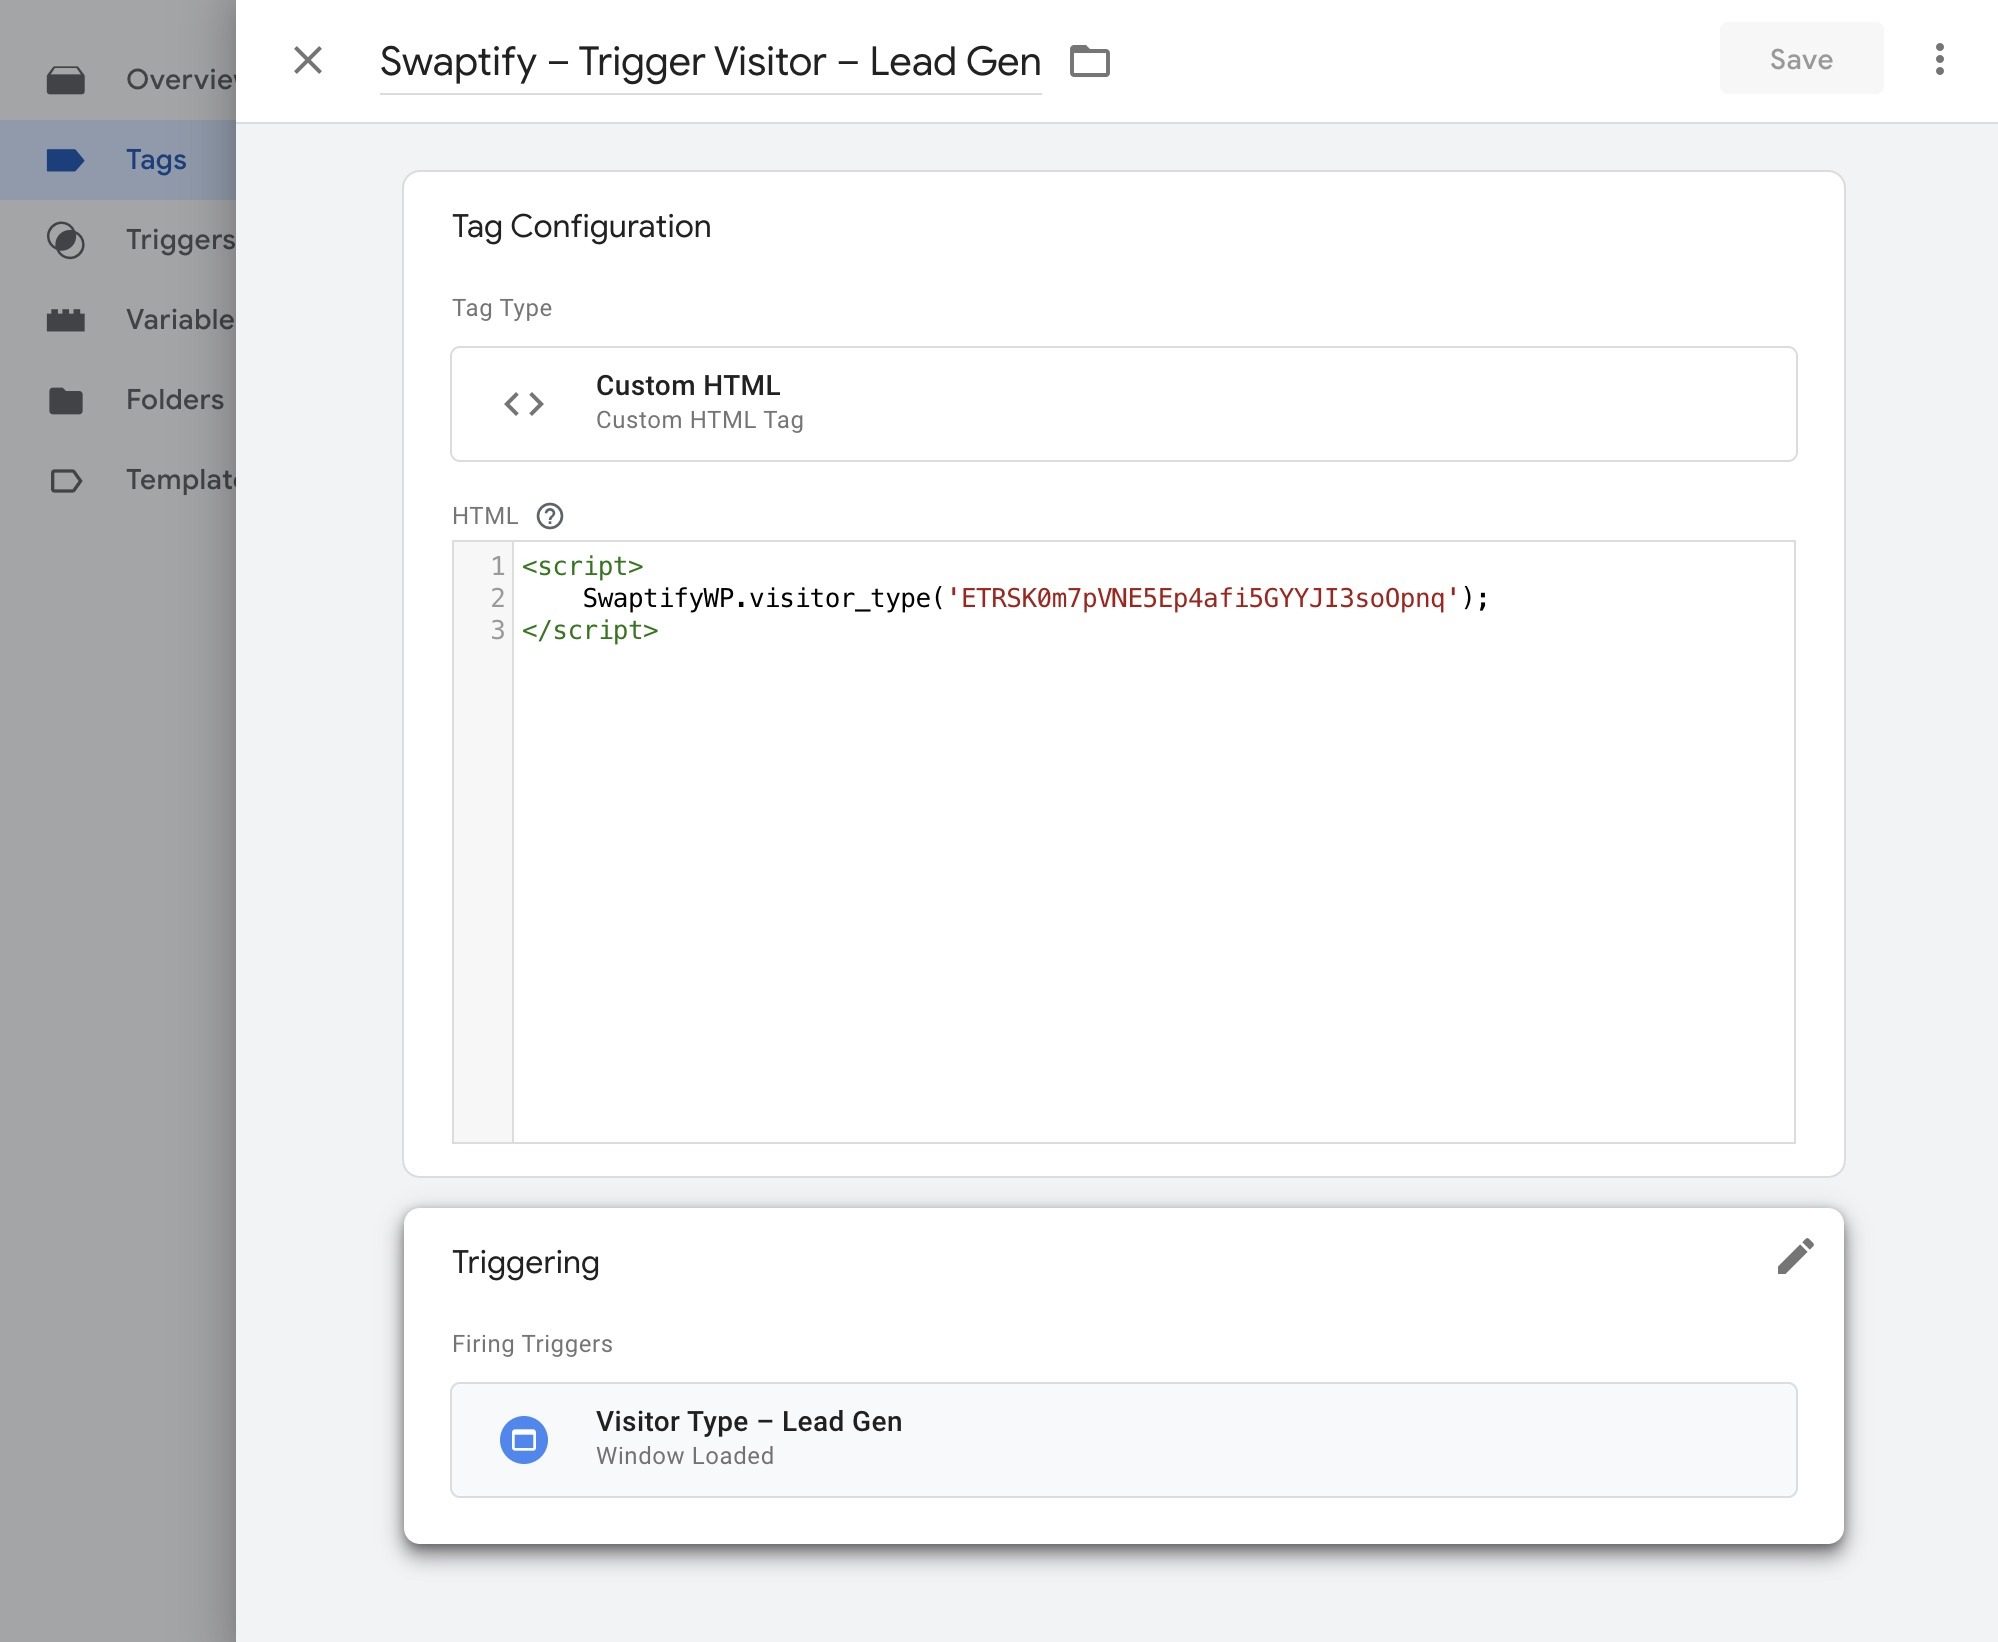This screenshot has width=1998, height=1642.
Task: Open Variables in the sidebar
Action: tap(180, 320)
